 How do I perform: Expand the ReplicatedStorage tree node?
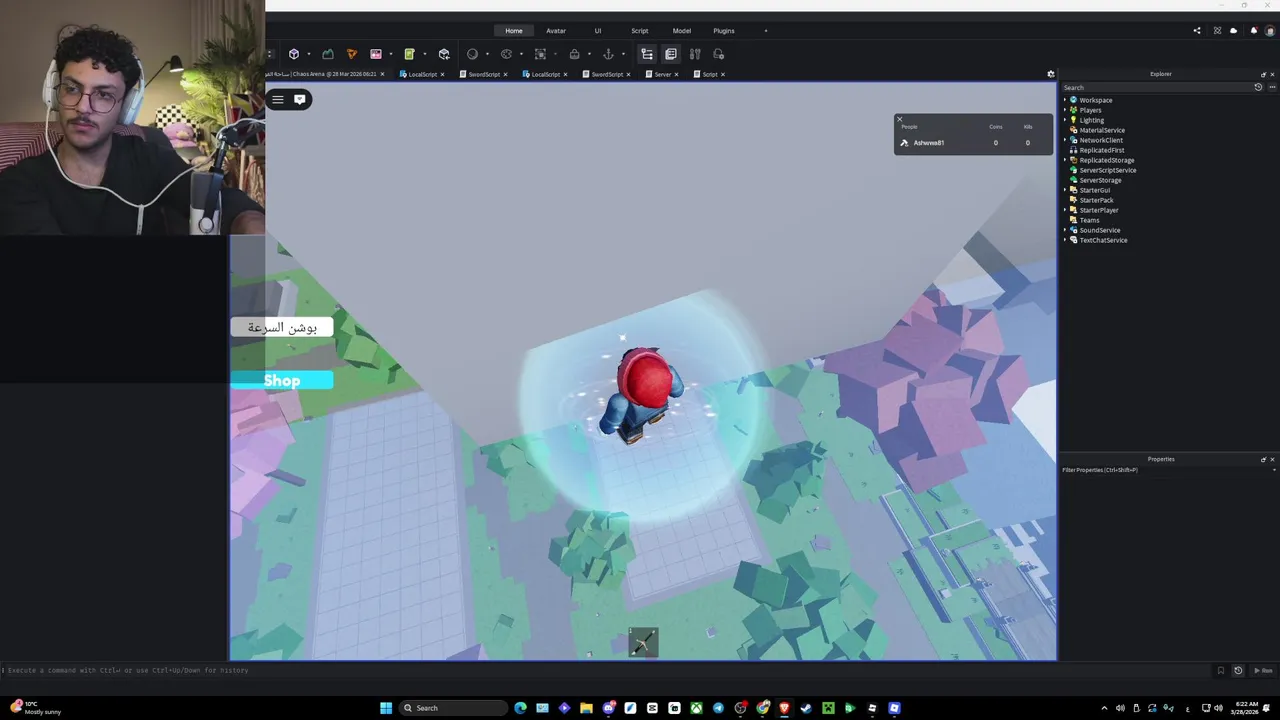(1065, 160)
